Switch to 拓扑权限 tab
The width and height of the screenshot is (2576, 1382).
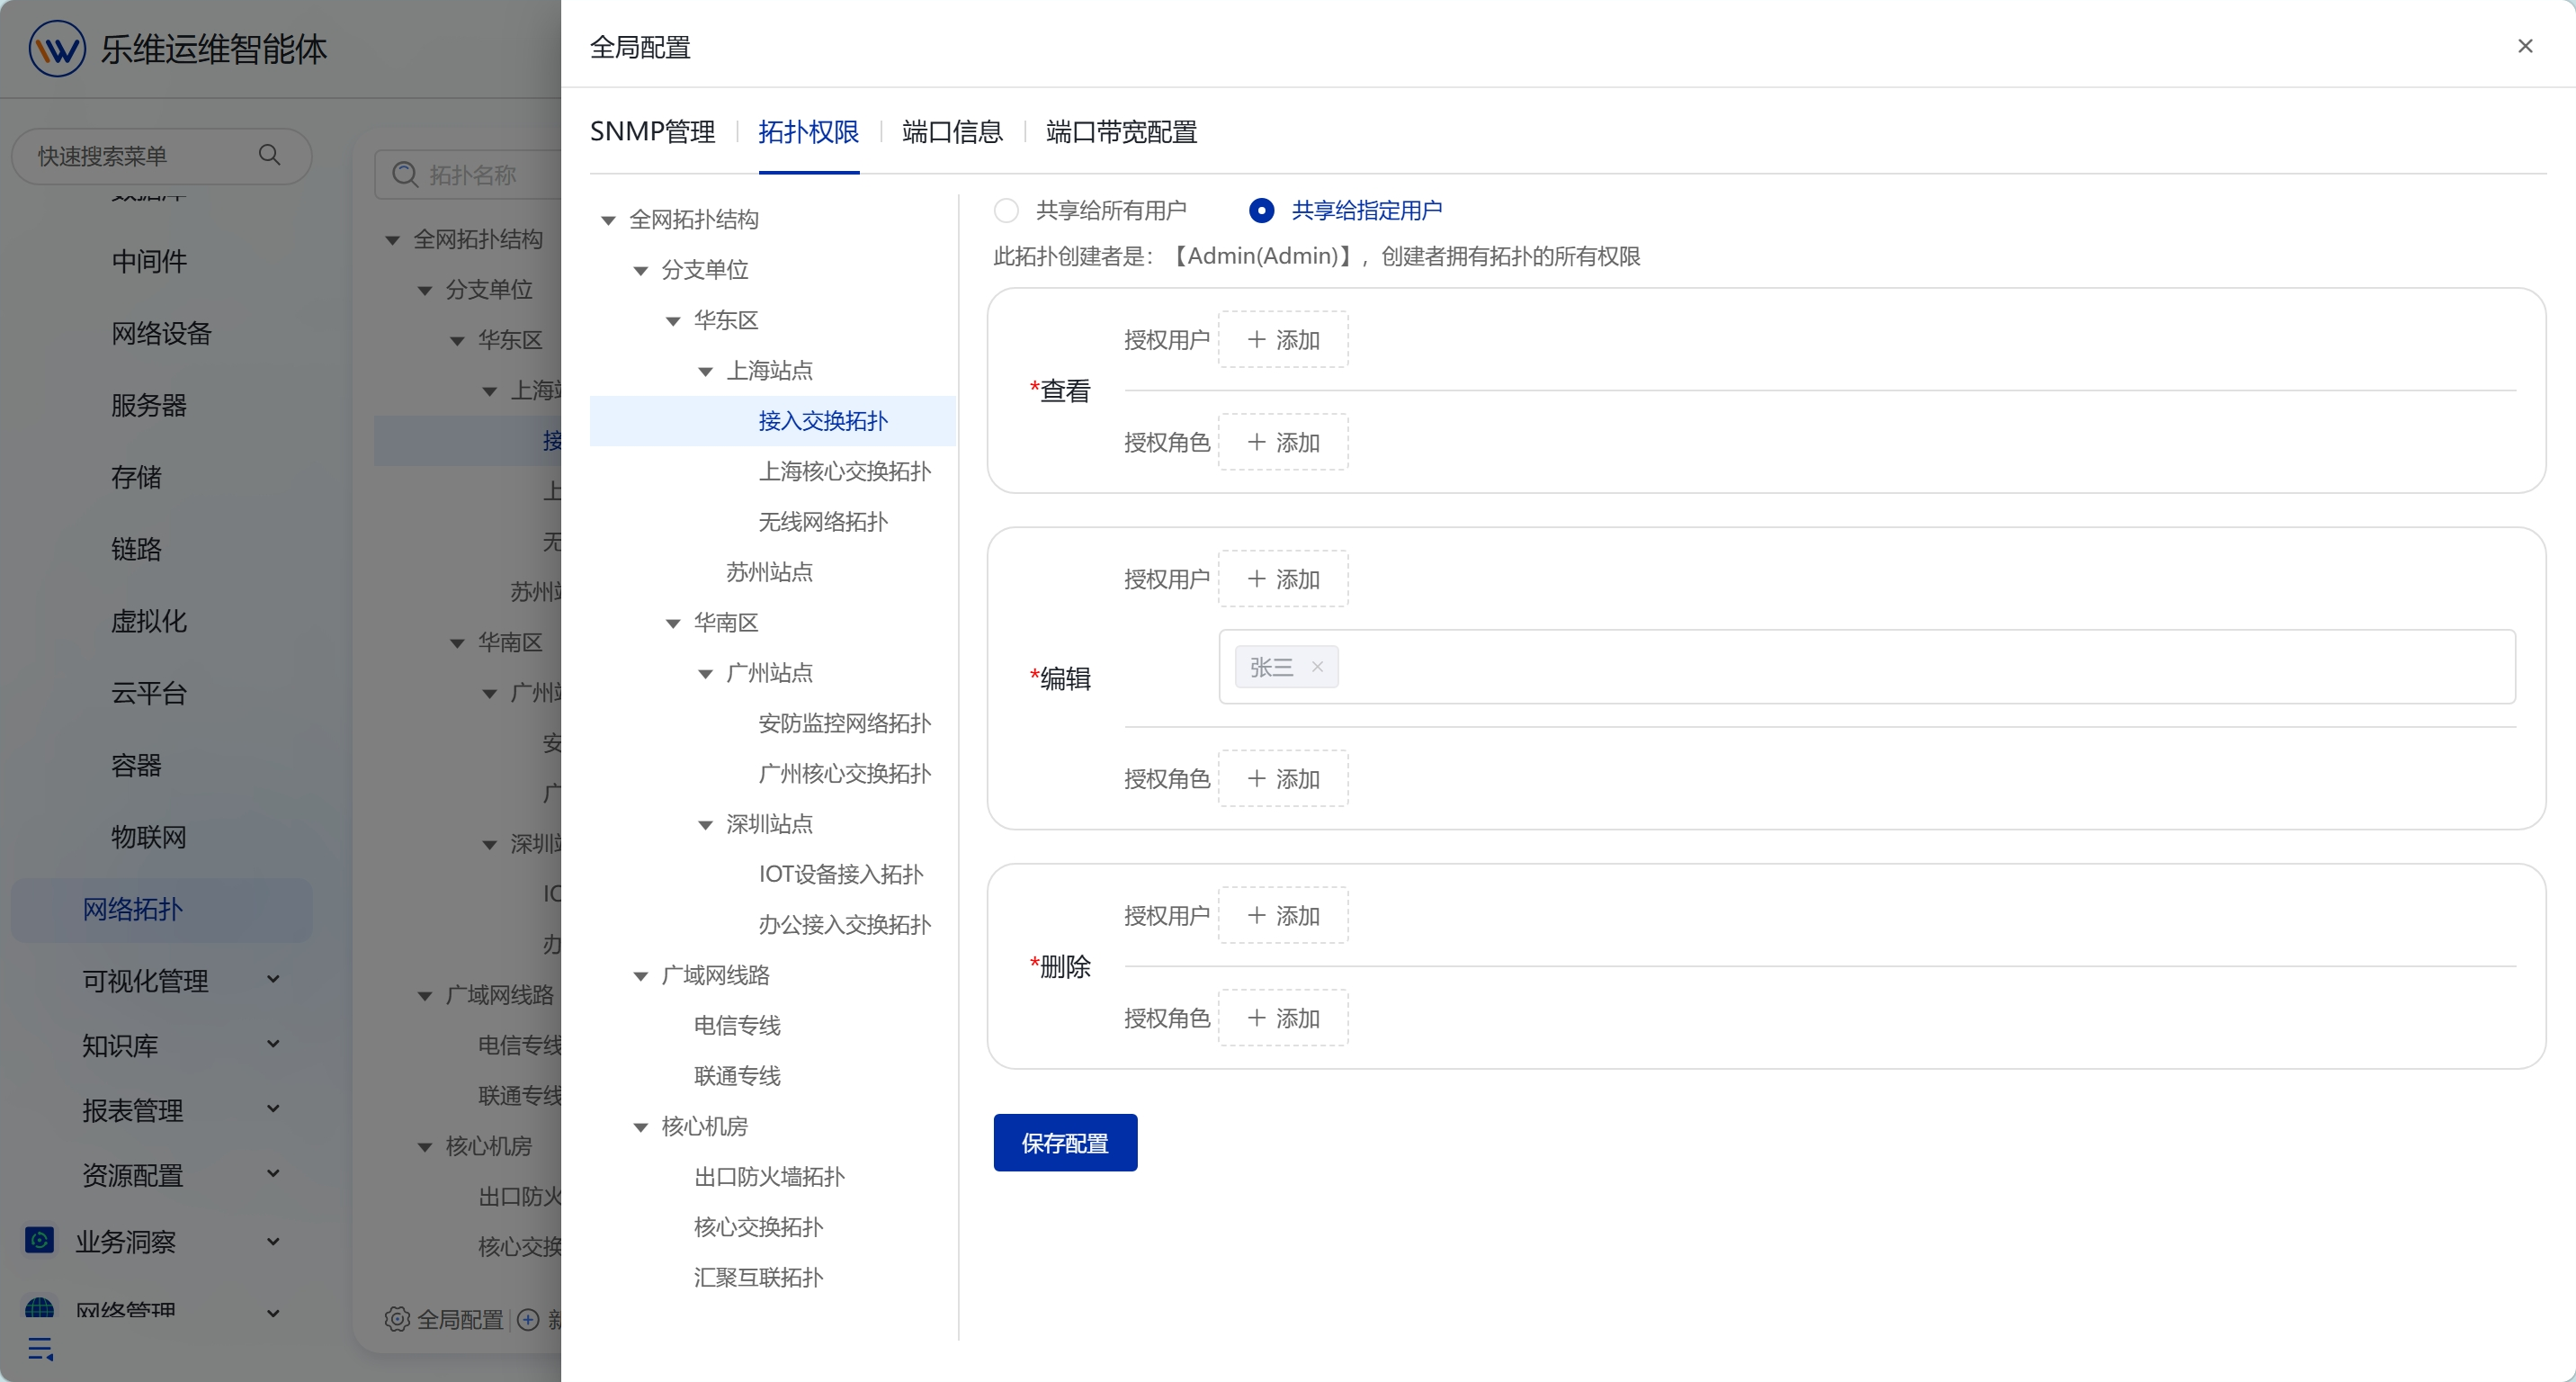808,132
